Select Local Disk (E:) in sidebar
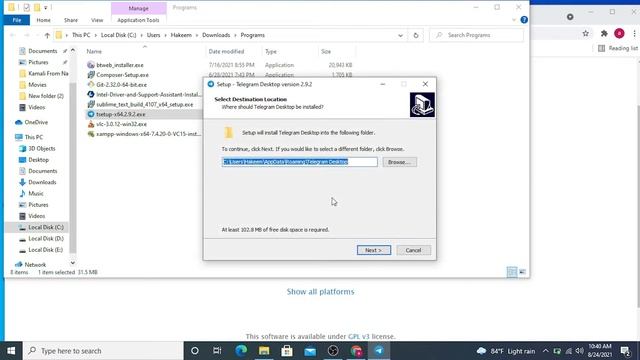This screenshot has width=640, height=360. pyautogui.click(x=45, y=250)
